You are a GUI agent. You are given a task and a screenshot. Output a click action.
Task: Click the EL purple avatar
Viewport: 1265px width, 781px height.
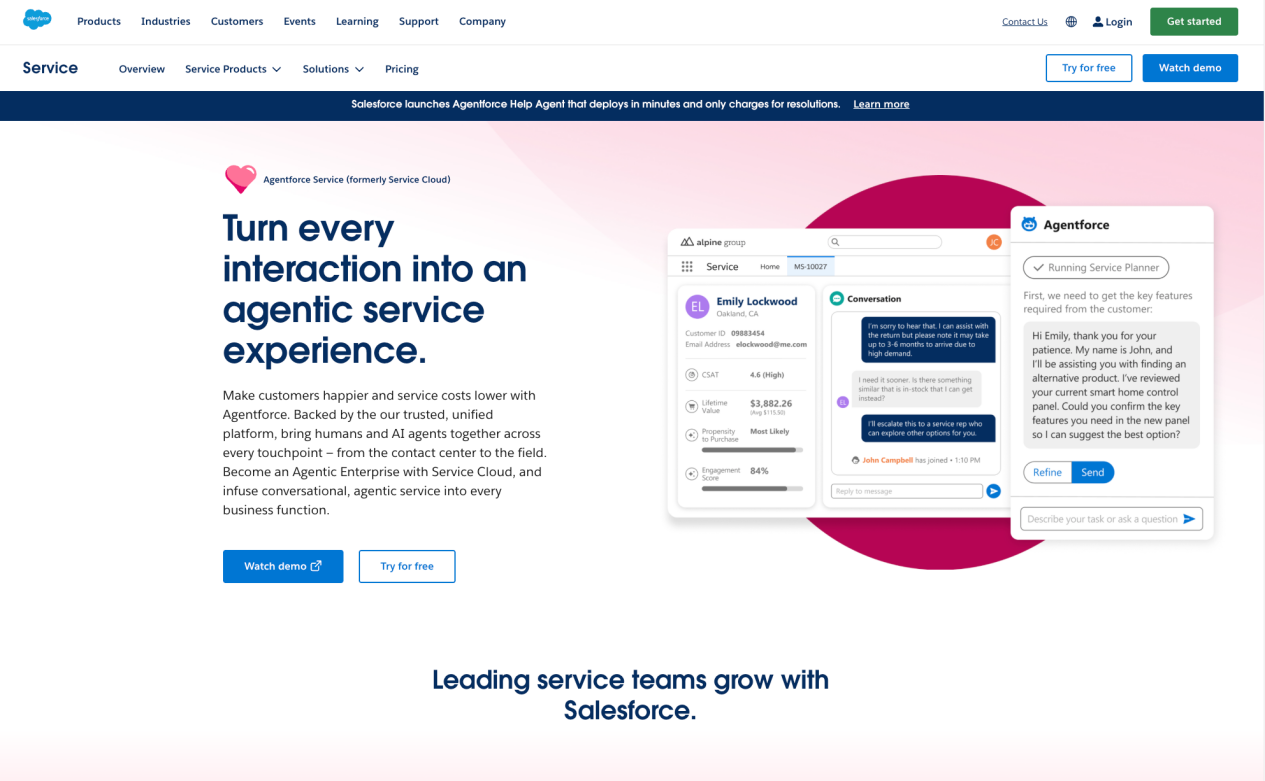coord(697,306)
